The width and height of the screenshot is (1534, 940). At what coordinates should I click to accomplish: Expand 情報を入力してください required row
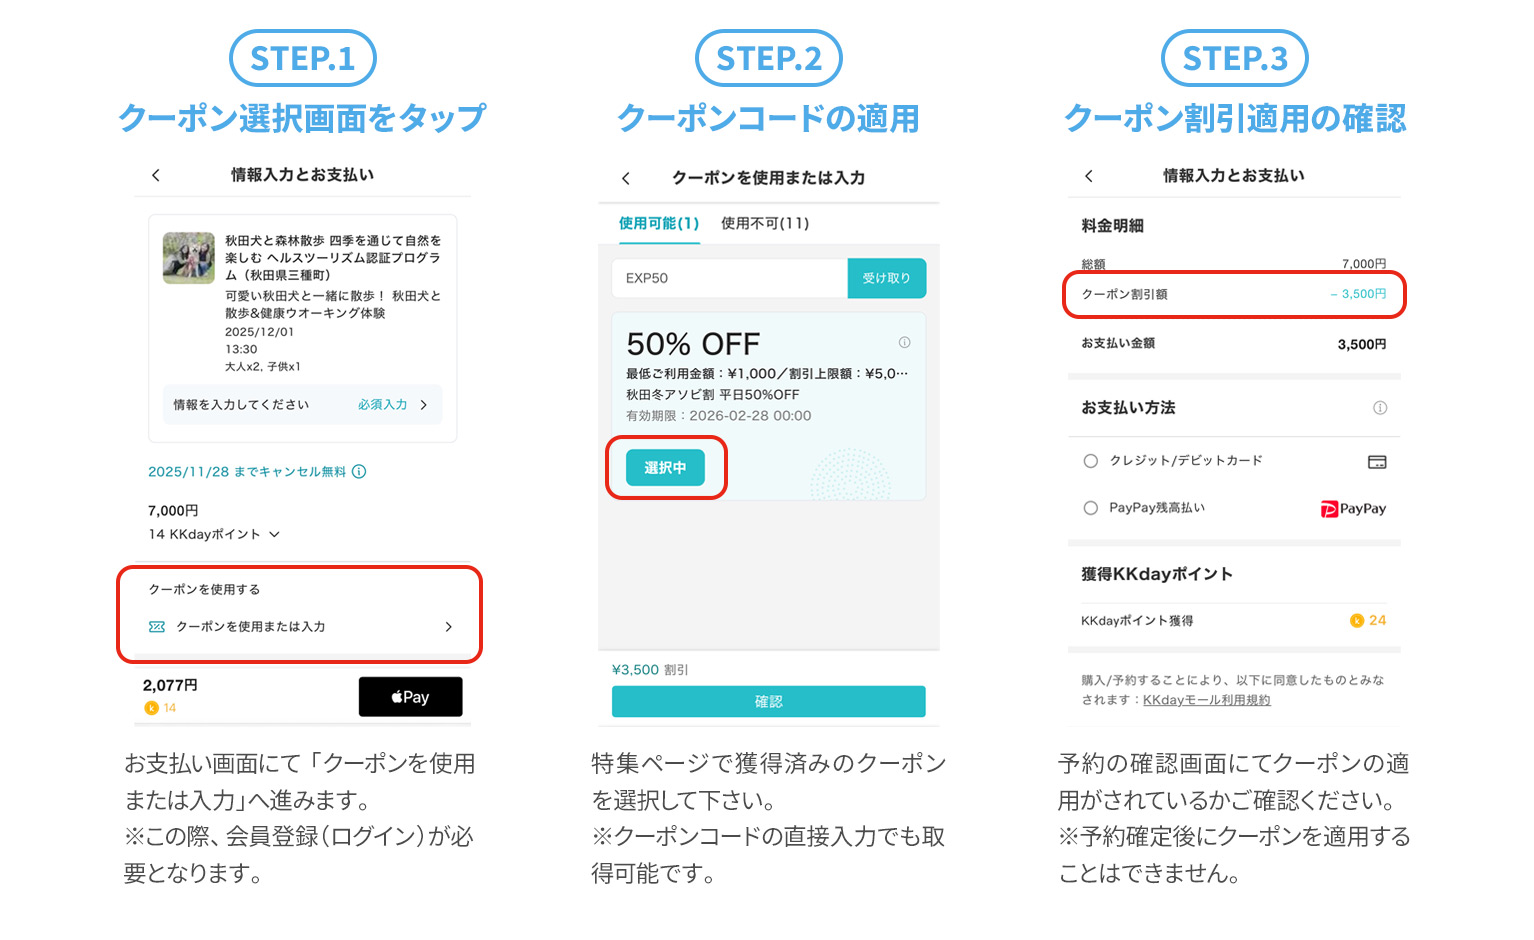[424, 405]
